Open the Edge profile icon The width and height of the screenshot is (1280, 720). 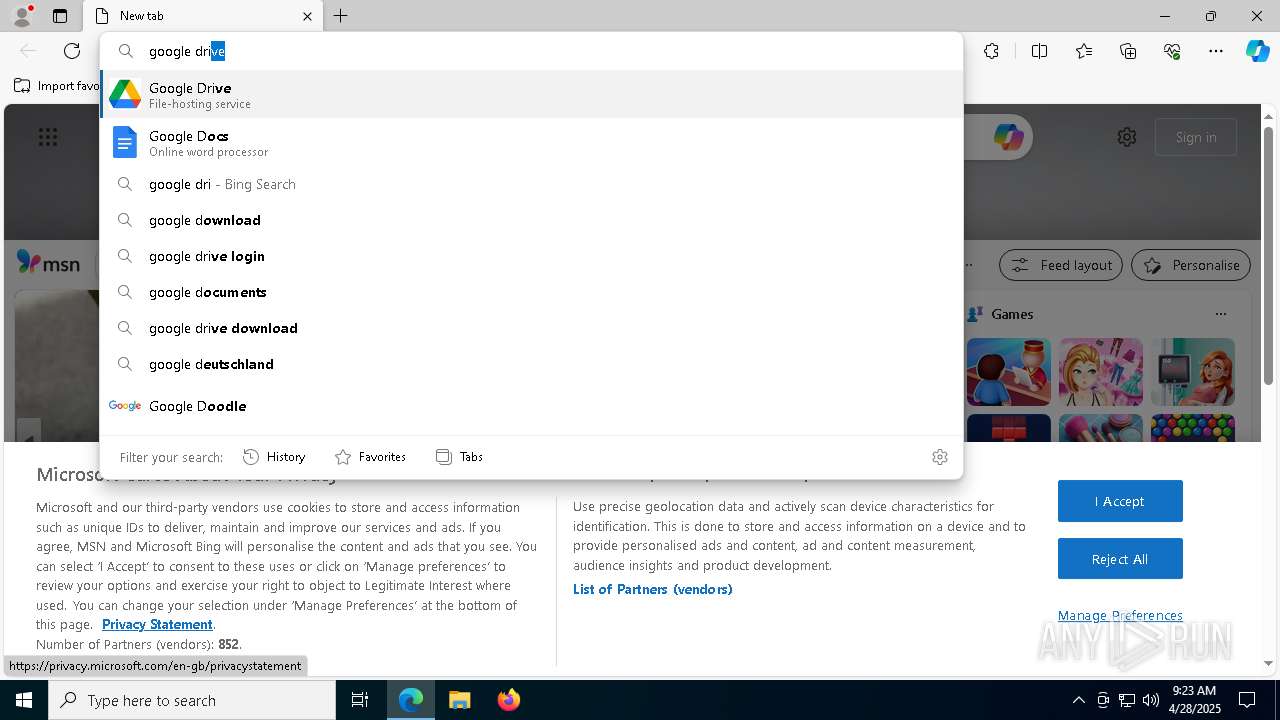click(x=21, y=16)
